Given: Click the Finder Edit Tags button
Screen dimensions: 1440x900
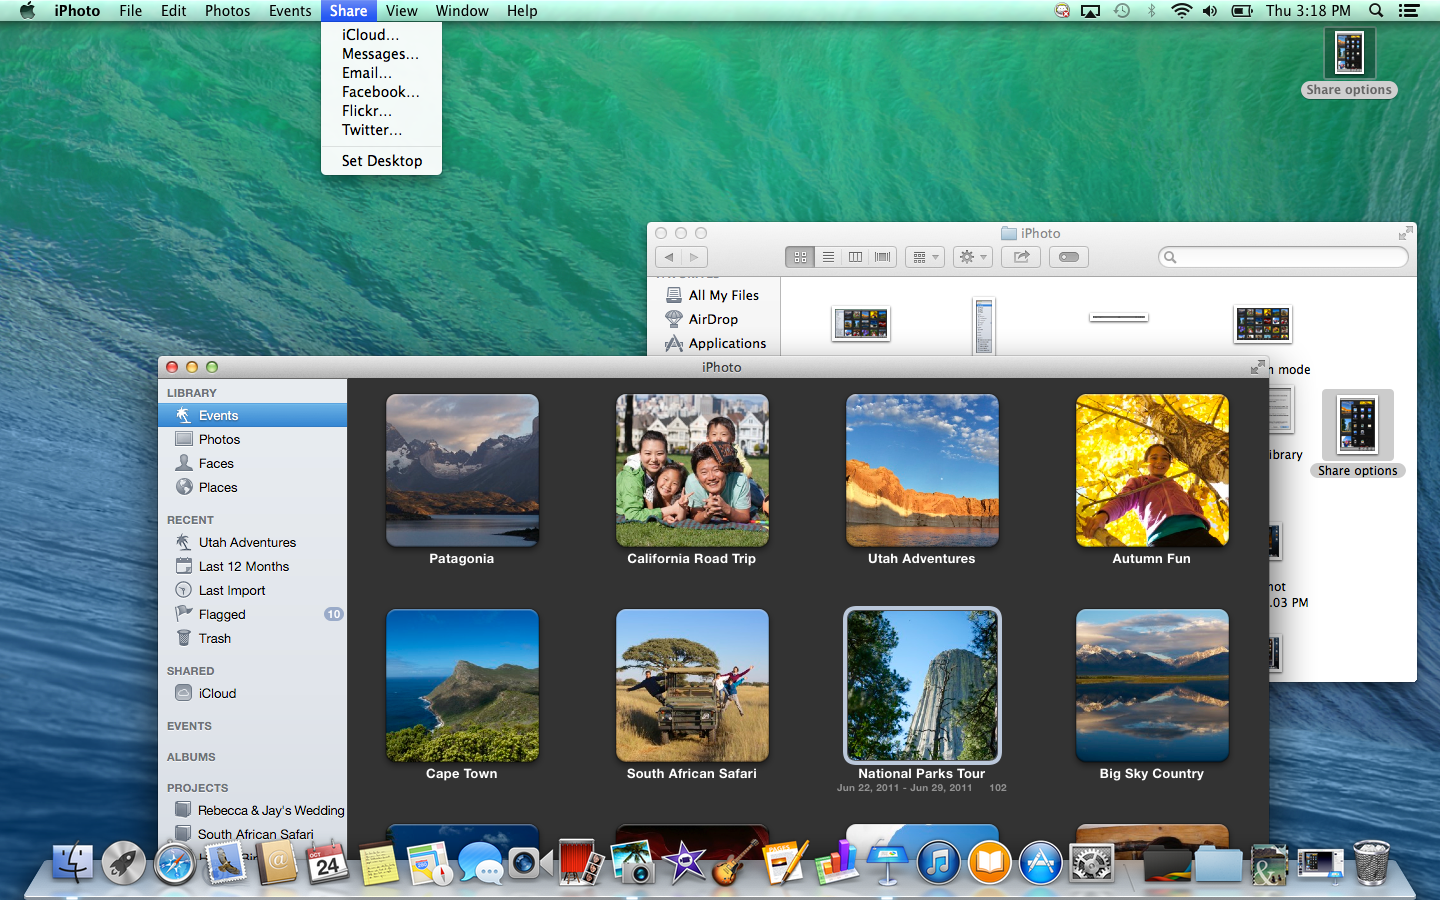Looking at the screenshot, I should click(1068, 257).
